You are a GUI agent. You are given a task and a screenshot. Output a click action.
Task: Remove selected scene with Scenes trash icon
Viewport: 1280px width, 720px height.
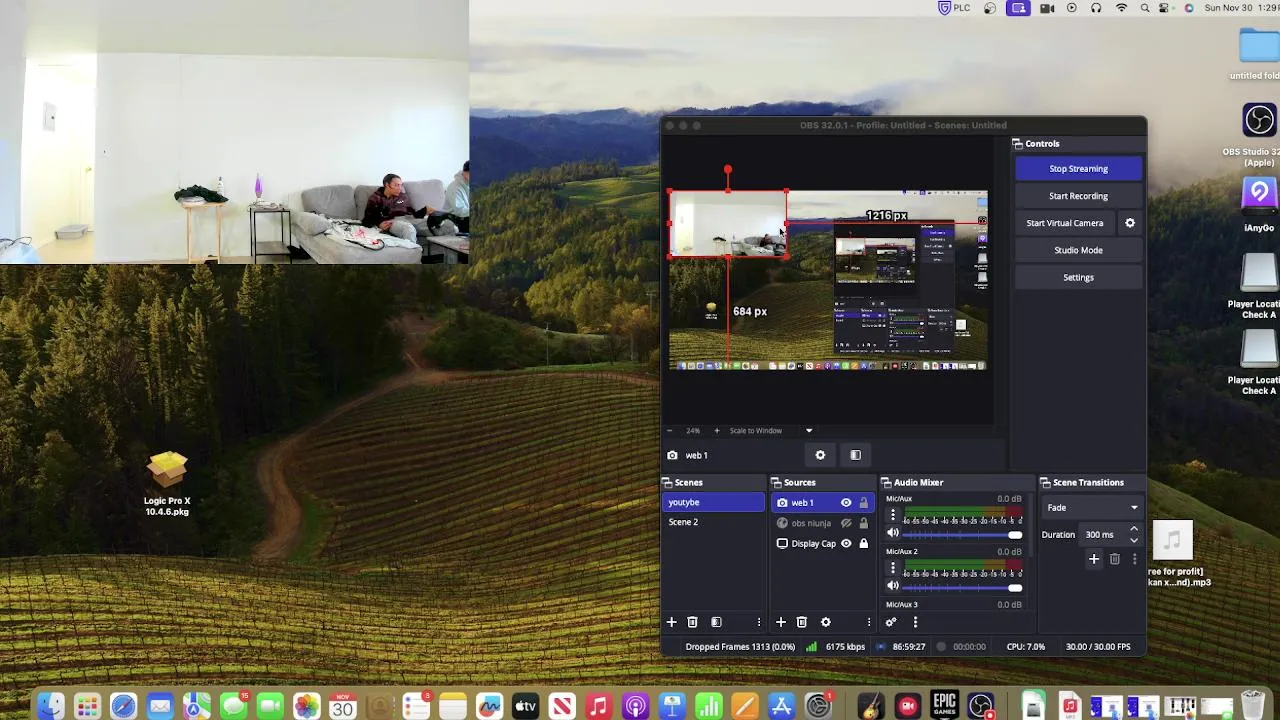click(x=692, y=622)
